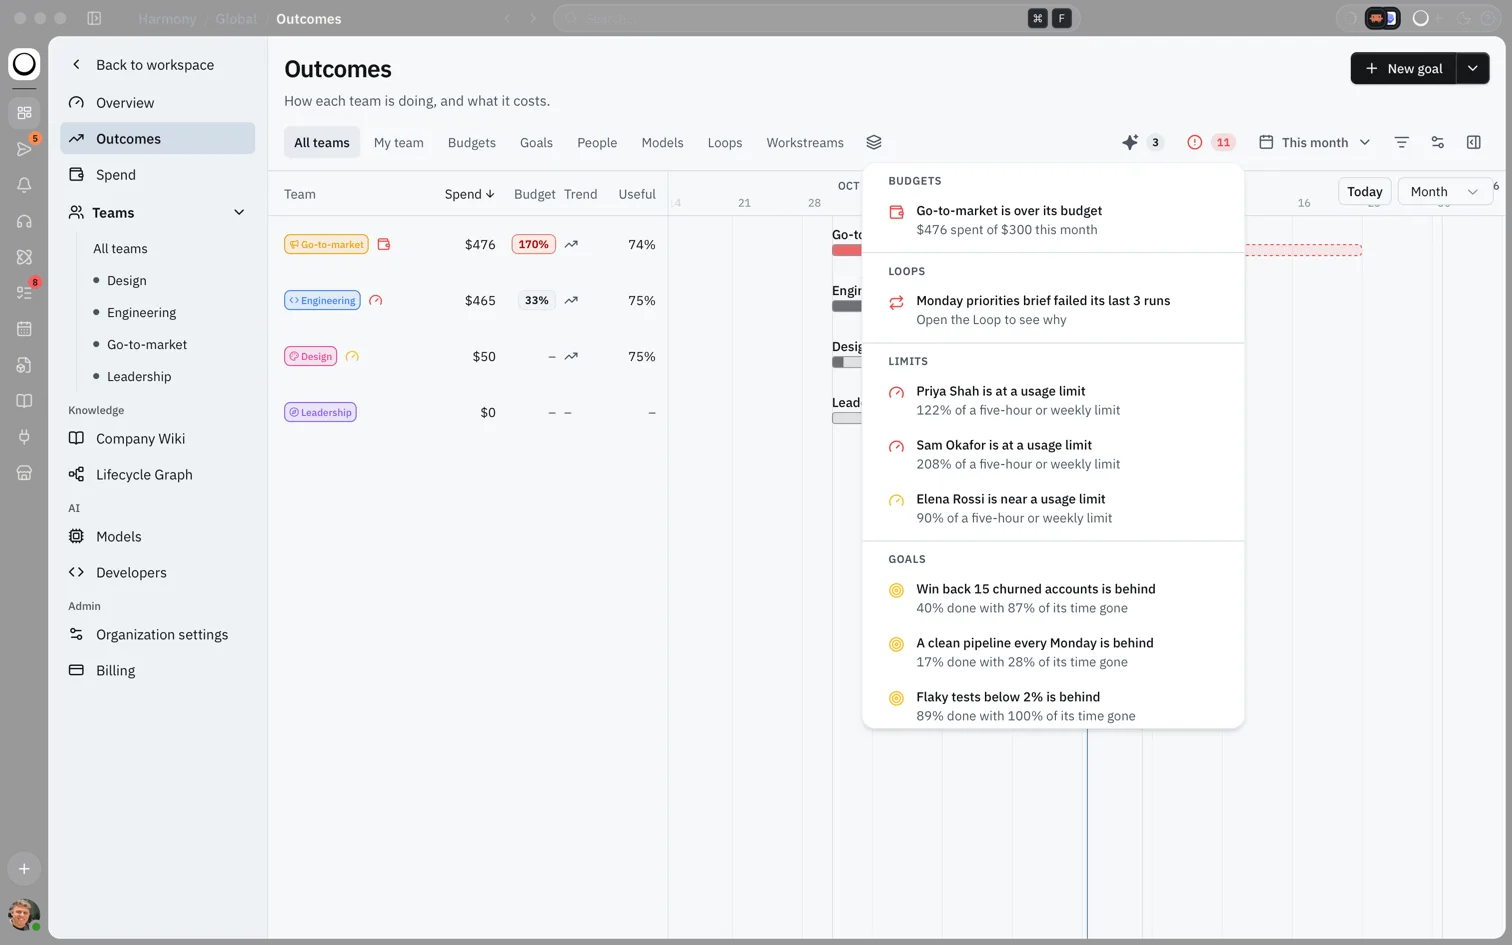Switch to the Loops tab
1512x945 pixels.
tap(725, 142)
